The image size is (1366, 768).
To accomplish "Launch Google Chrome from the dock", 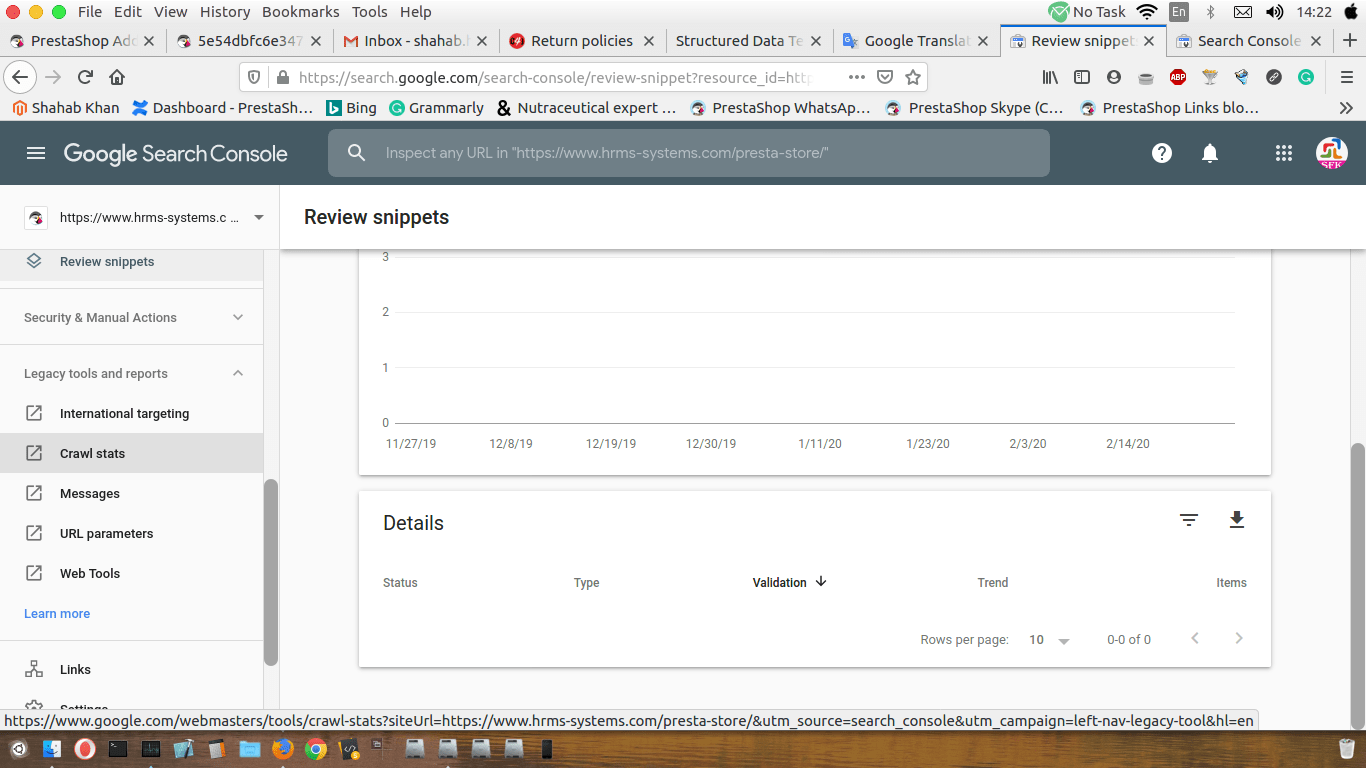I will pos(315,748).
